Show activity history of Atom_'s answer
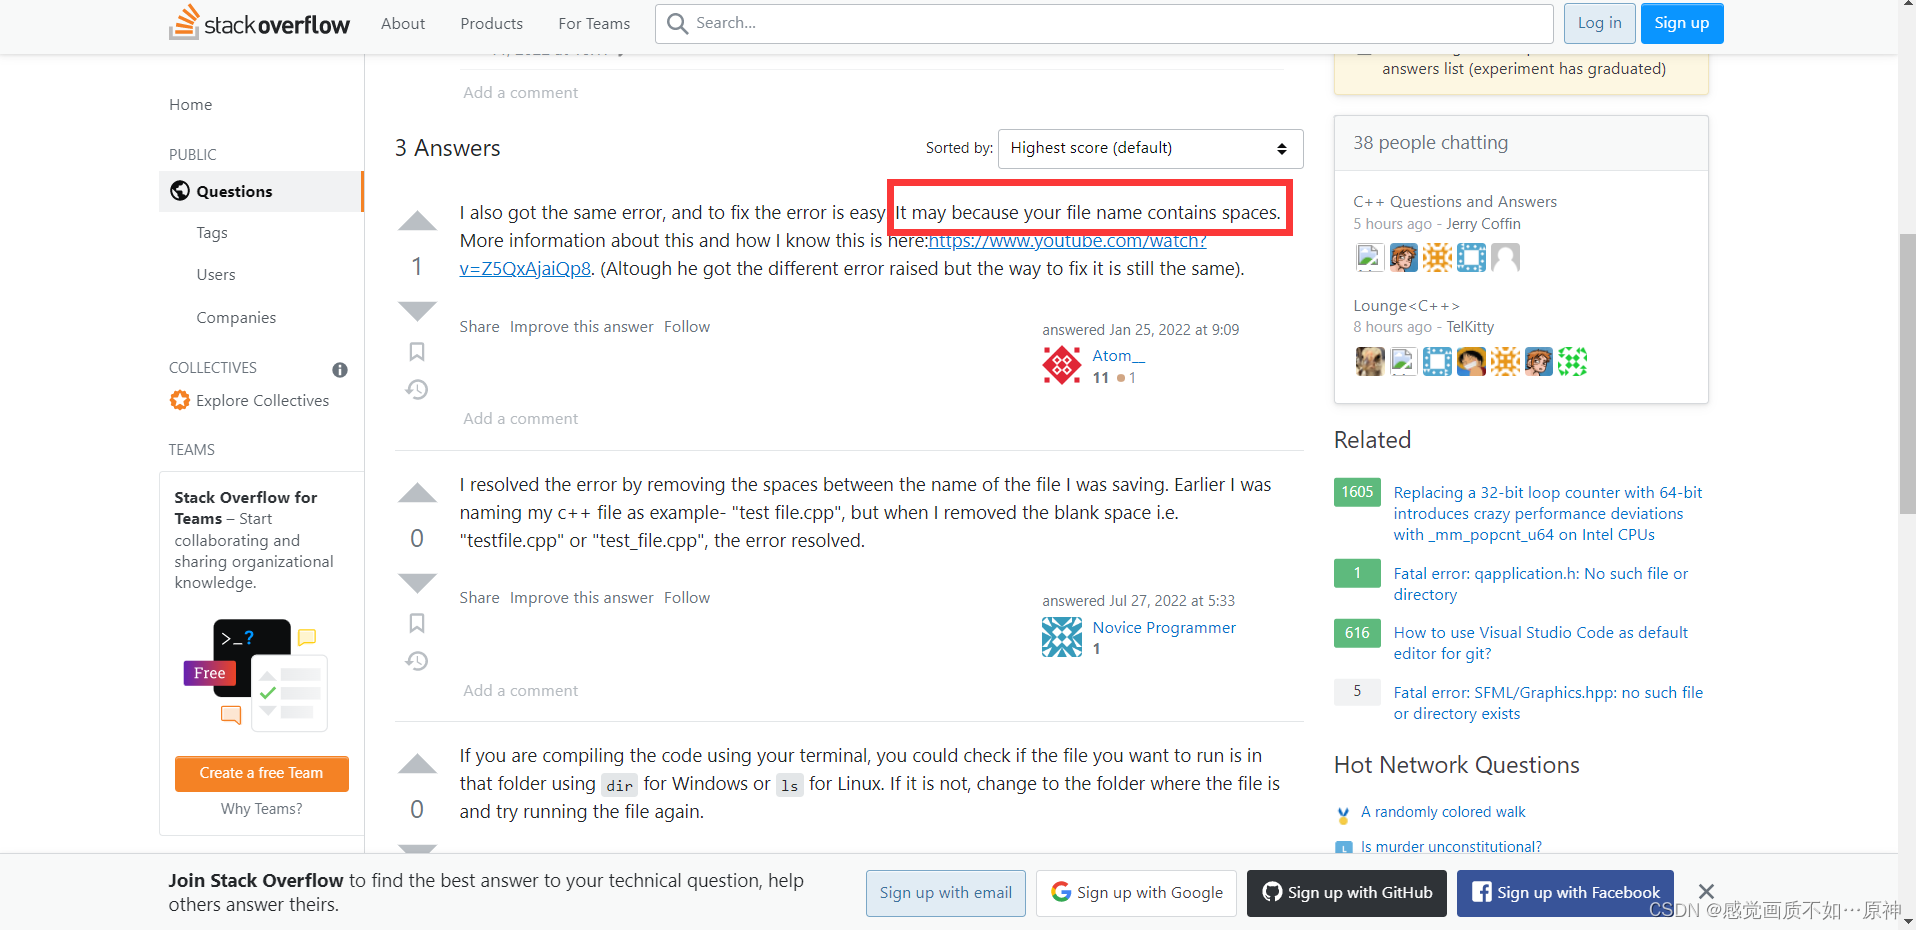 pyautogui.click(x=417, y=389)
